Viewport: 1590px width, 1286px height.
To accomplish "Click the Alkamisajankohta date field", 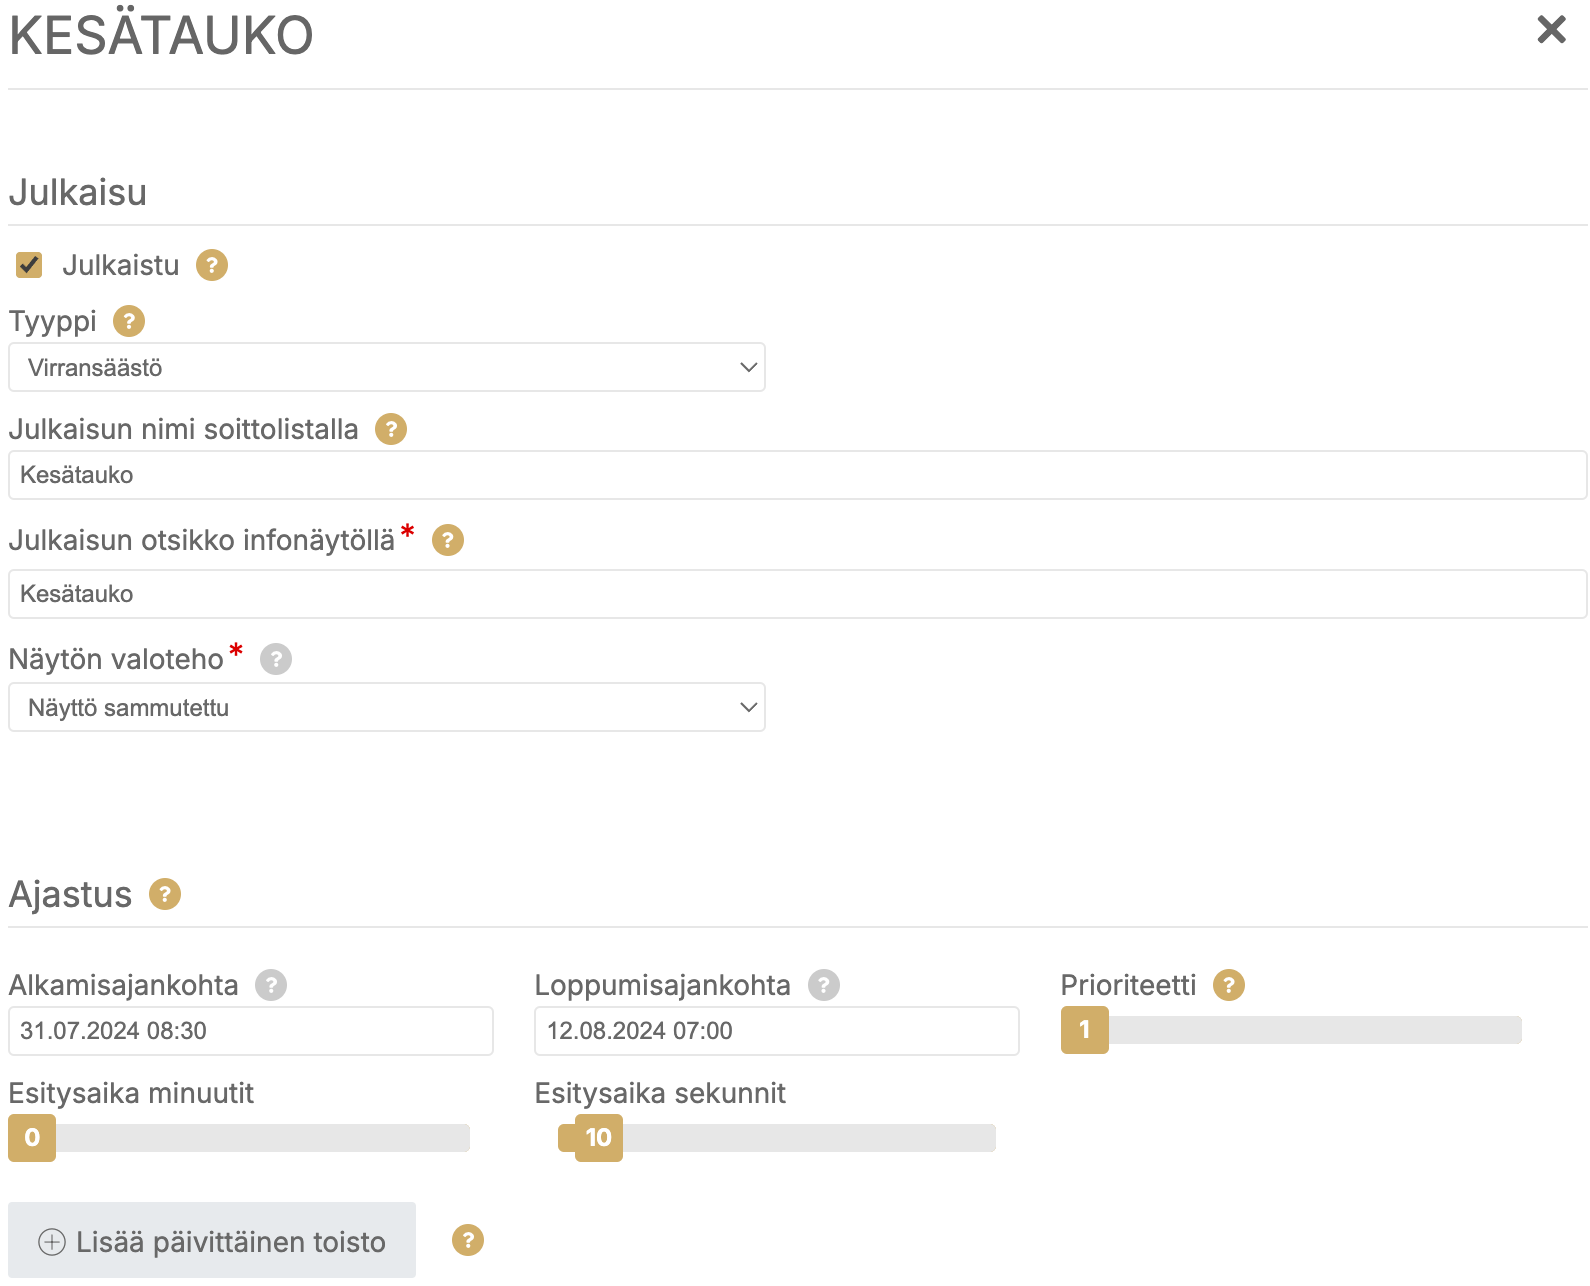I will click(x=250, y=1031).
